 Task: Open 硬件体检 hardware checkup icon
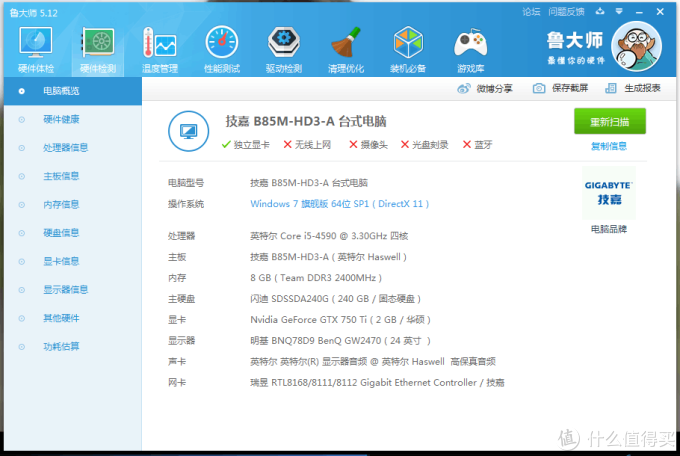click(x=36, y=49)
